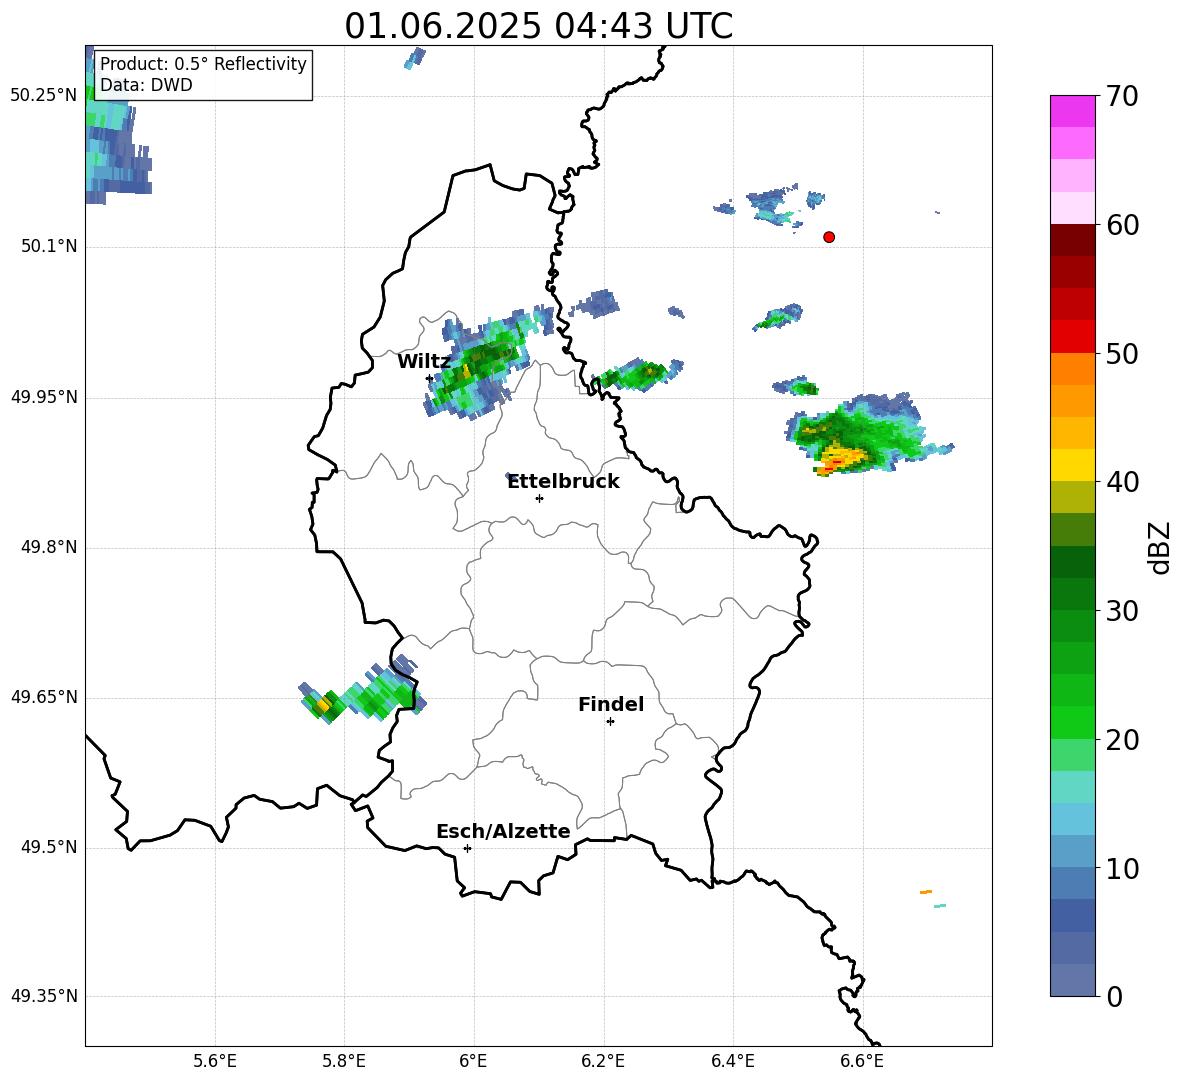Image resolution: width=1184 pixels, height=1081 pixels.
Task: Click the 20 tick on the colorbar
Action: pos(1122,740)
